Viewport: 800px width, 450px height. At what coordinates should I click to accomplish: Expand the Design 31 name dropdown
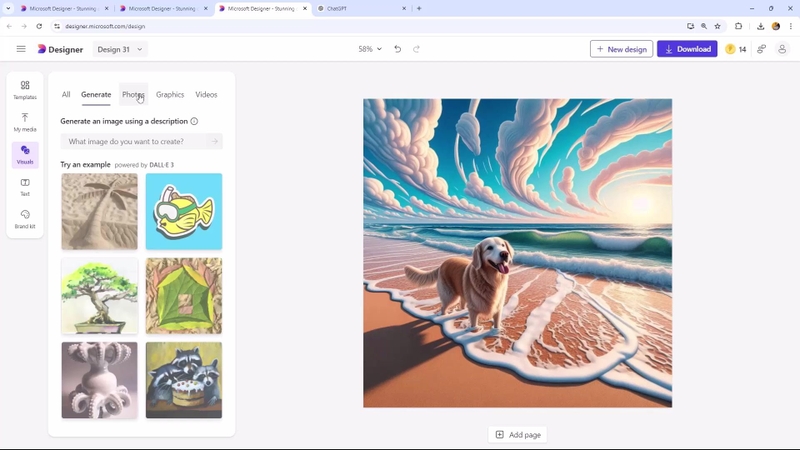point(120,49)
